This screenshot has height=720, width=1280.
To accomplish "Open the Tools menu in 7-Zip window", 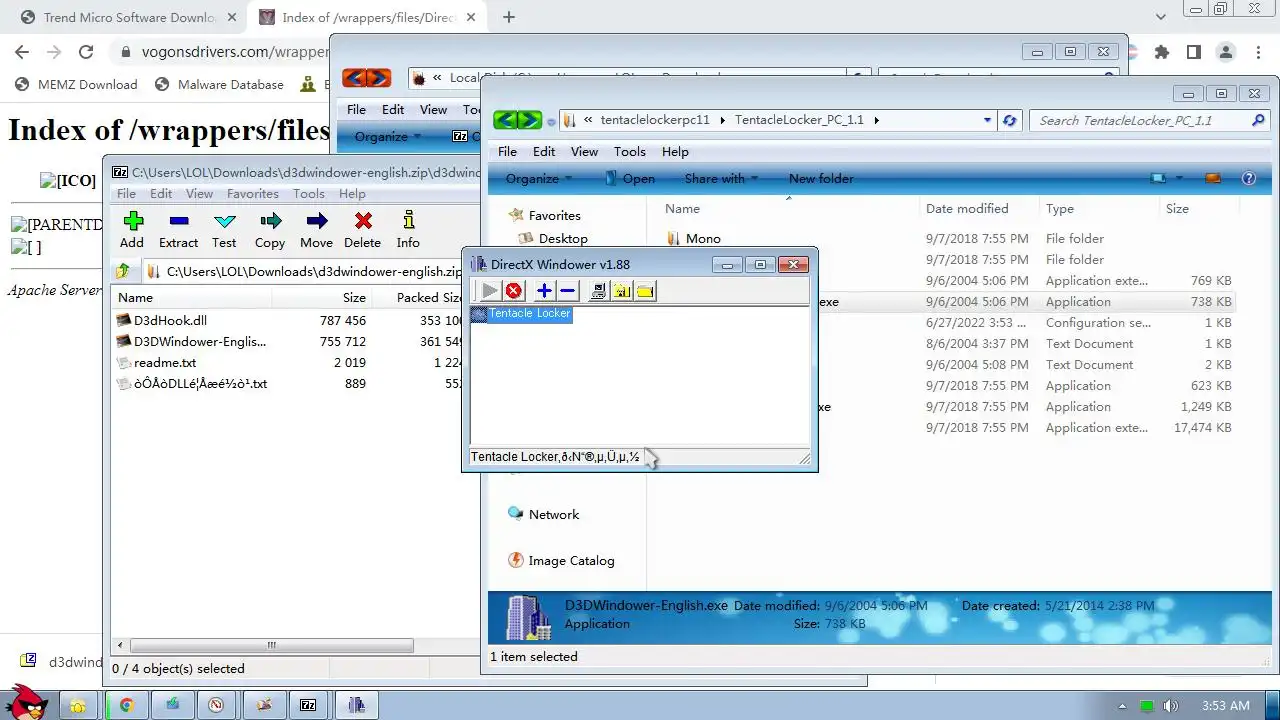I will (308, 194).
